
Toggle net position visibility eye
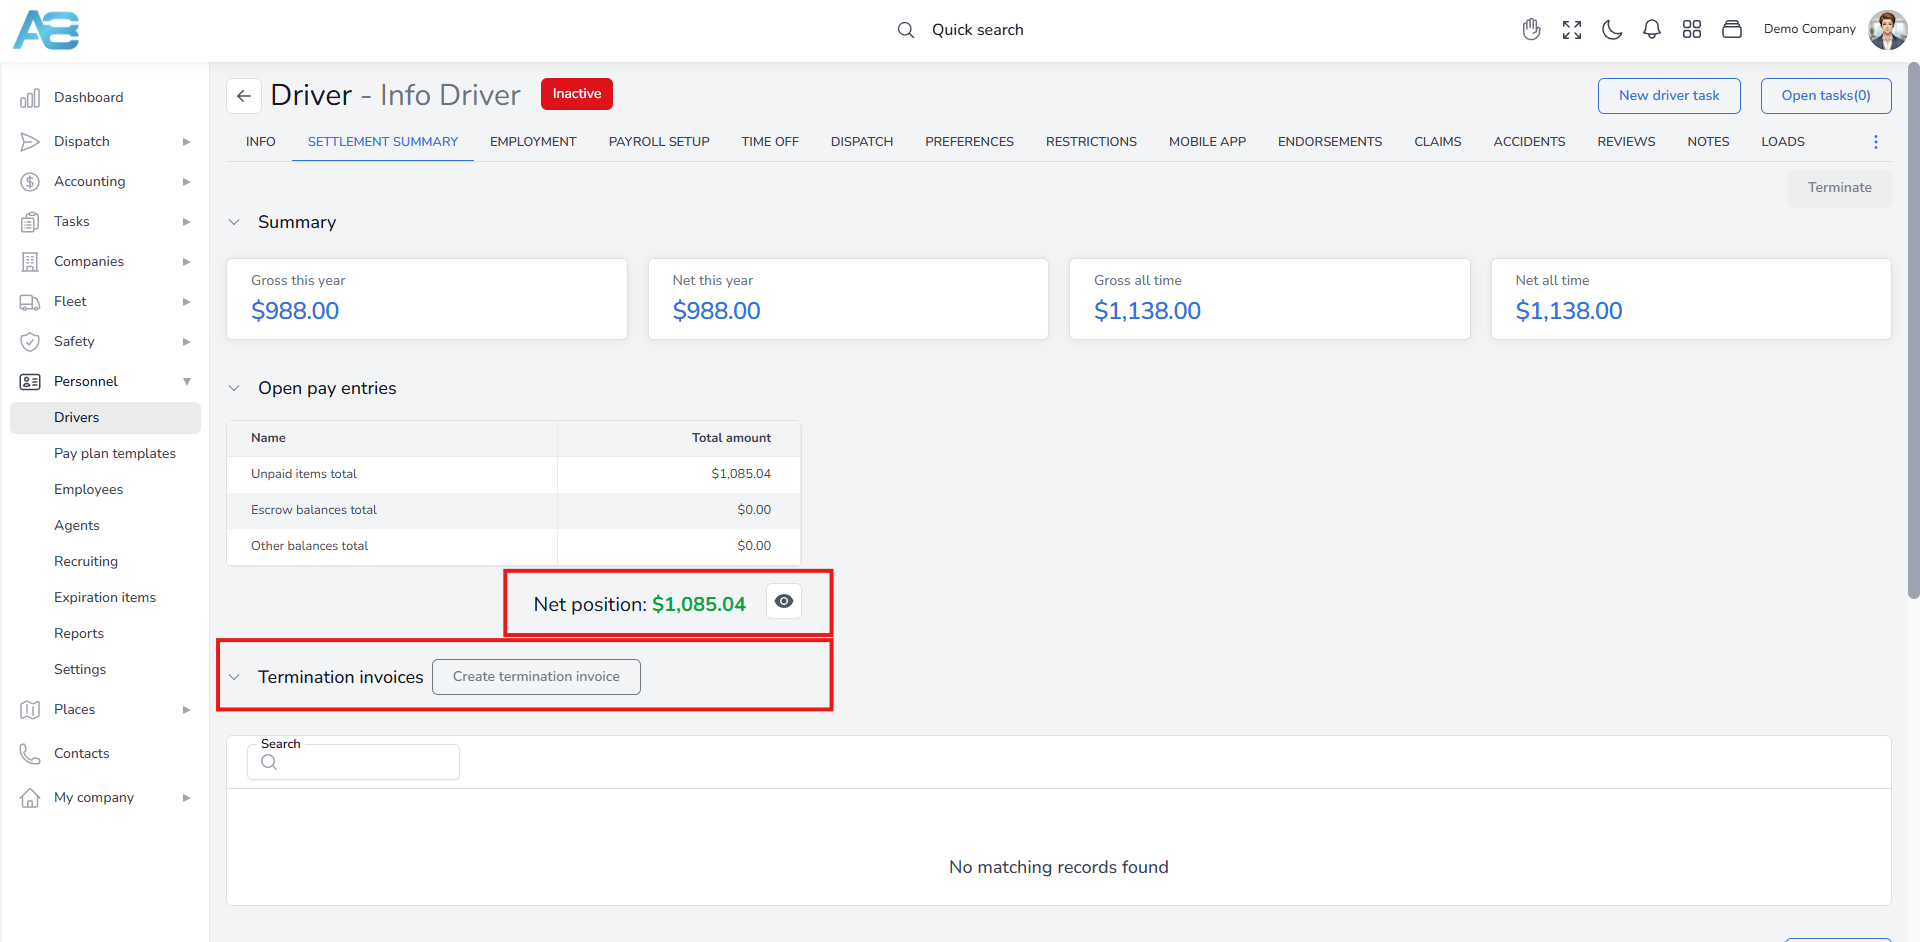[784, 601]
